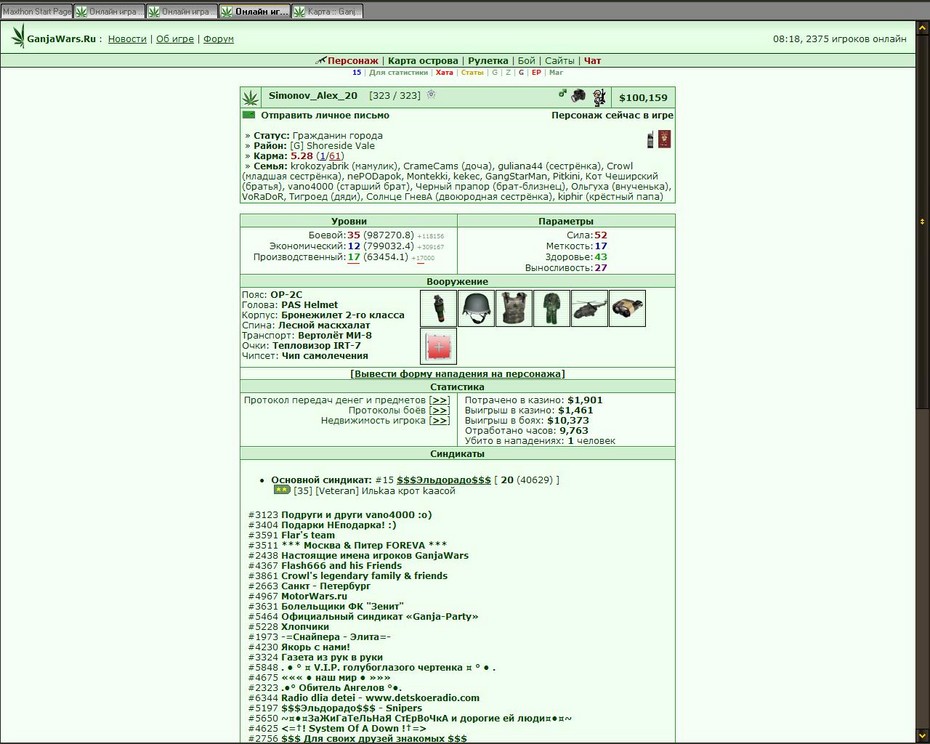Click the Об игре link
This screenshot has width=930, height=744.
(175, 39)
